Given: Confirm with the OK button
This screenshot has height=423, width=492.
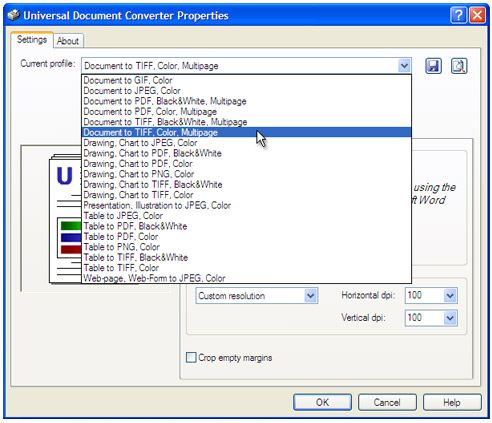Looking at the screenshot, I should [322, 402].
